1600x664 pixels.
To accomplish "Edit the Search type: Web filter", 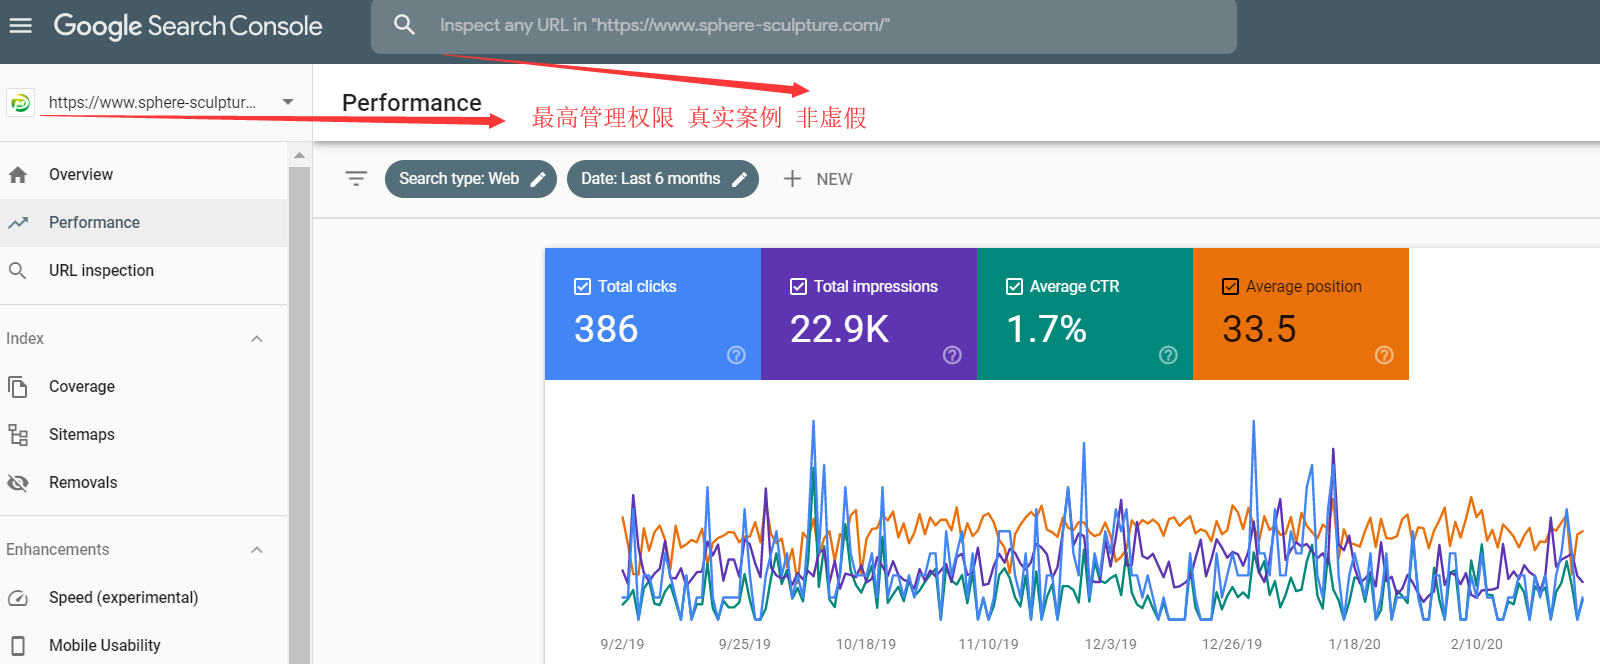I will pos(470,179).
